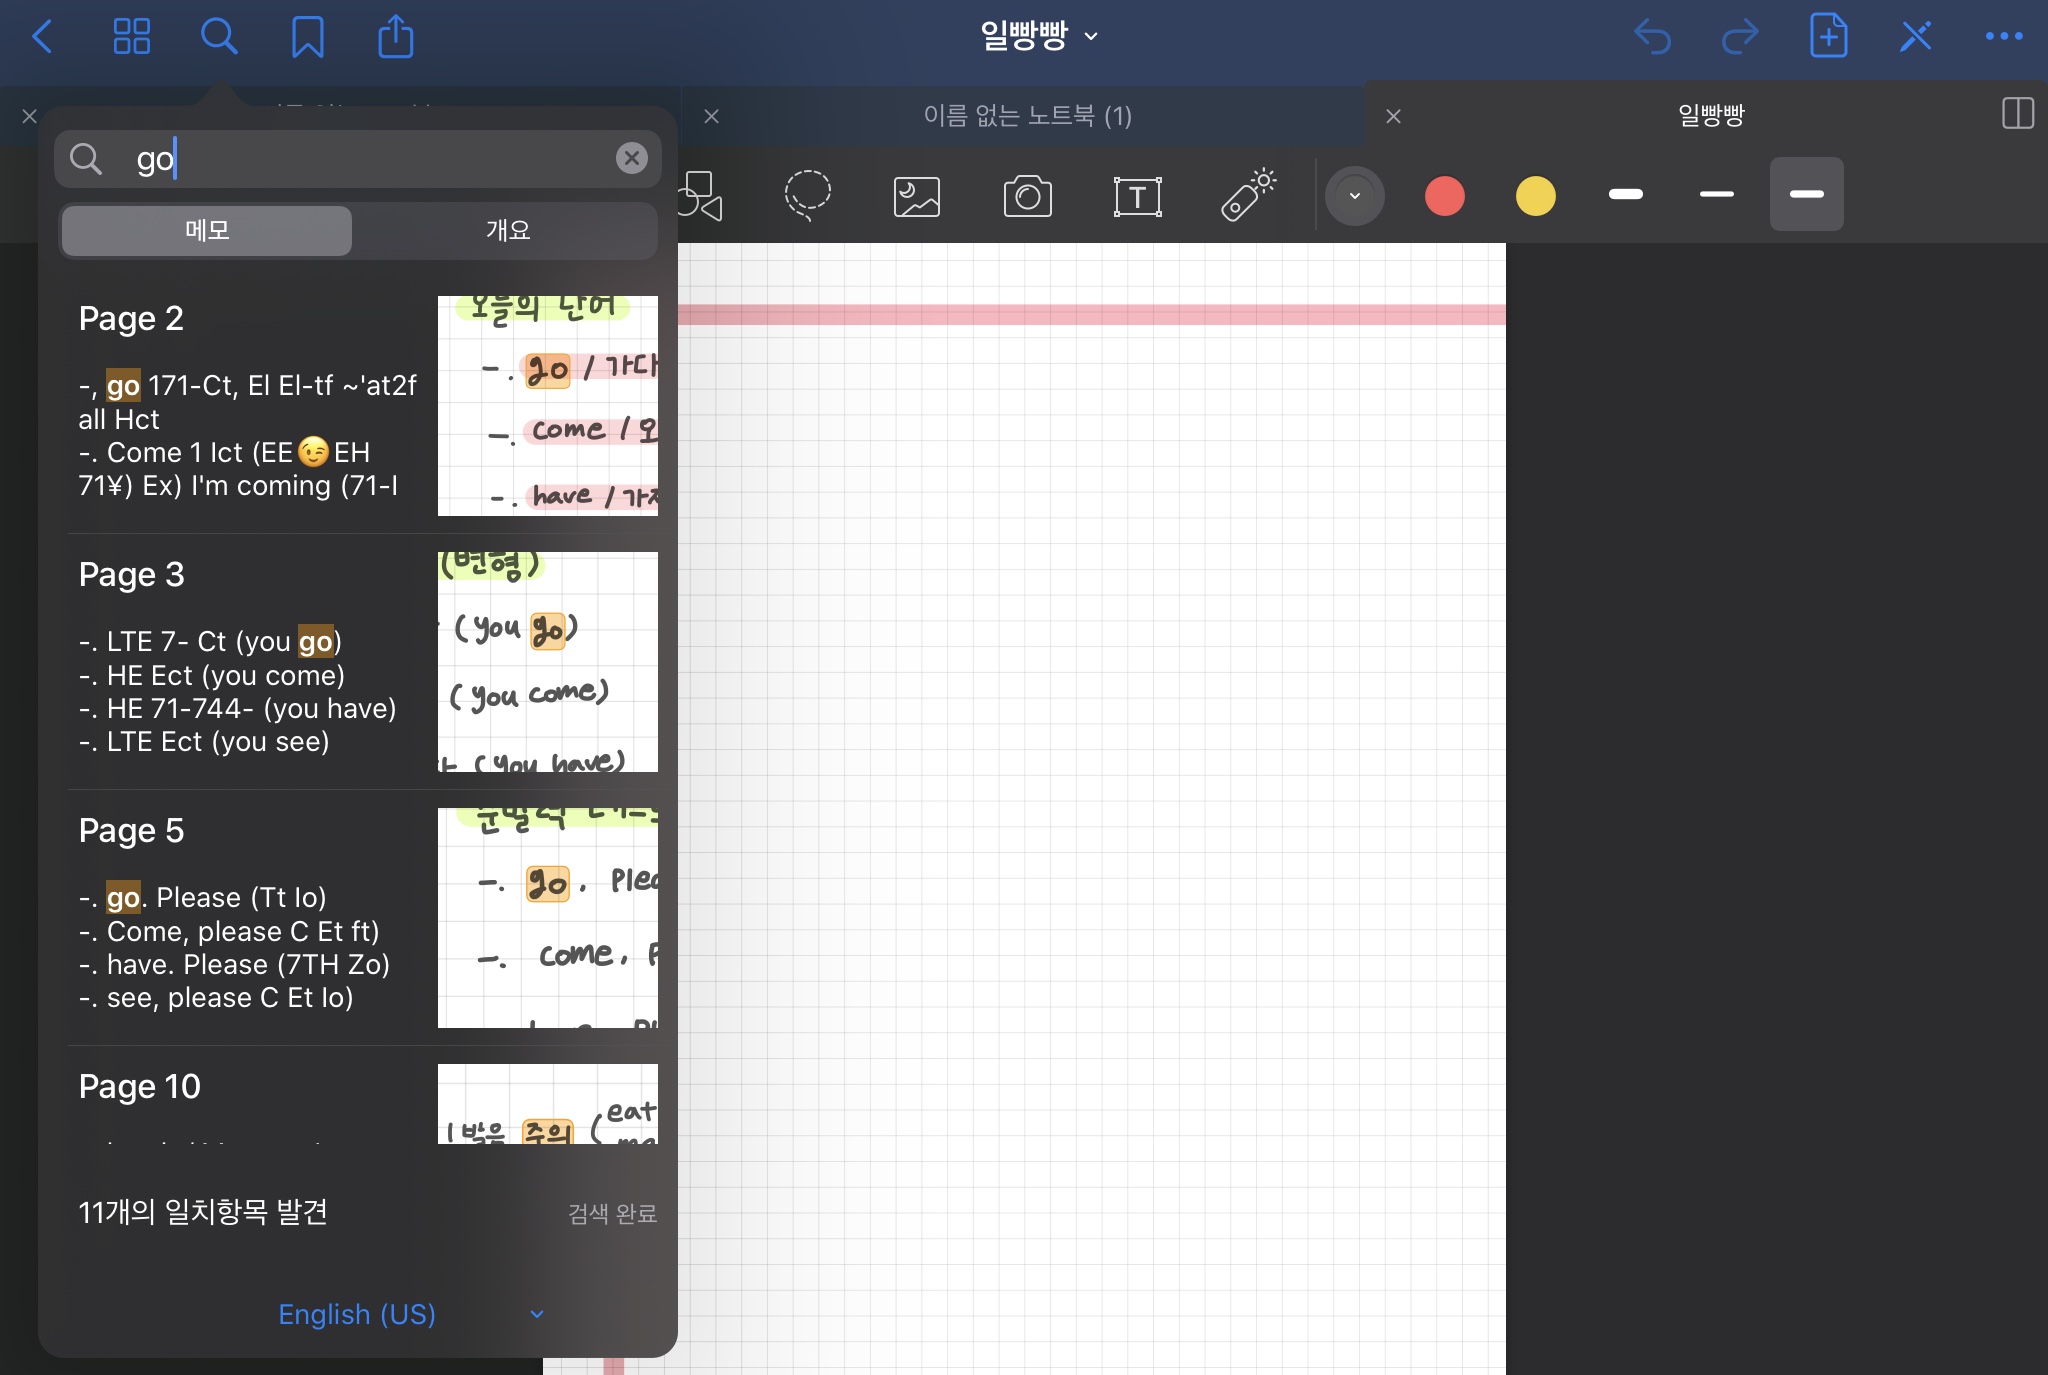2048x1375 pixels.
Task: Switch search scope to 메모
Action: [x=207, y=231]
